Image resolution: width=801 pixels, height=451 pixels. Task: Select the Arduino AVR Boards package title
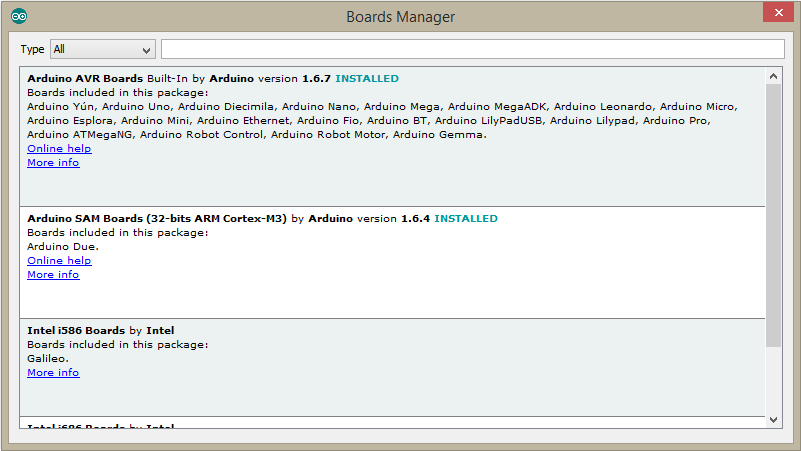[x=85, y=79]
